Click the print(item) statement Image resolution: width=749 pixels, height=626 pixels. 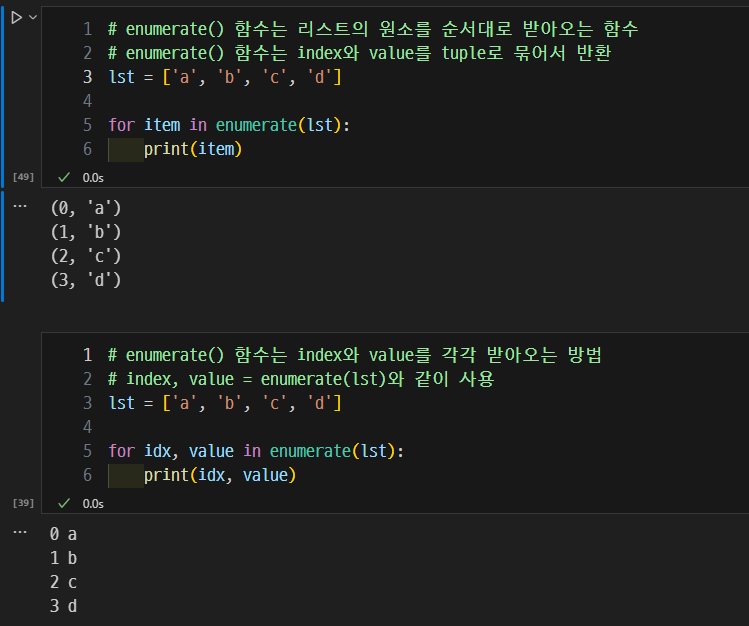(x=193, y=149)
